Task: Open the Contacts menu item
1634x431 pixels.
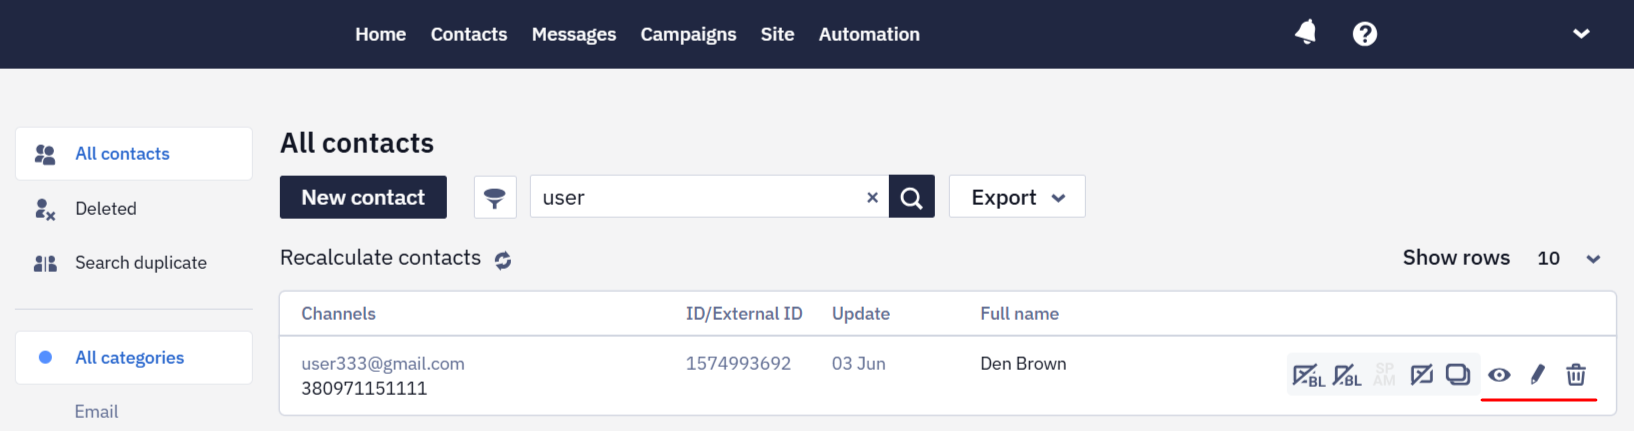Action: (469, 34)
